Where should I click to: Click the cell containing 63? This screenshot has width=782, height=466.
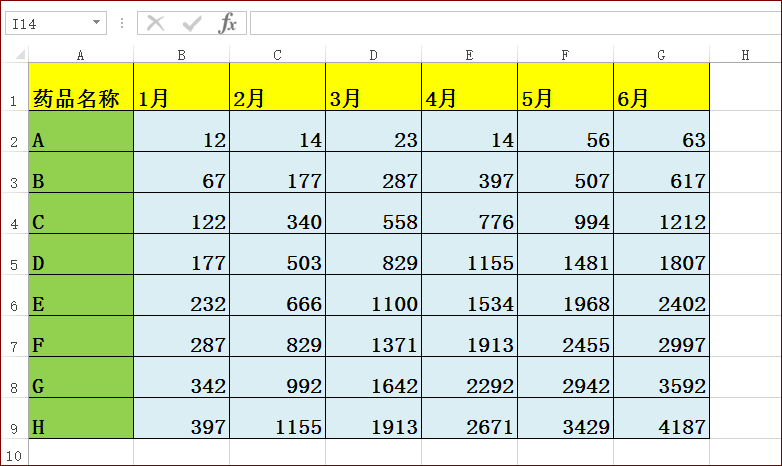(661, 131)
